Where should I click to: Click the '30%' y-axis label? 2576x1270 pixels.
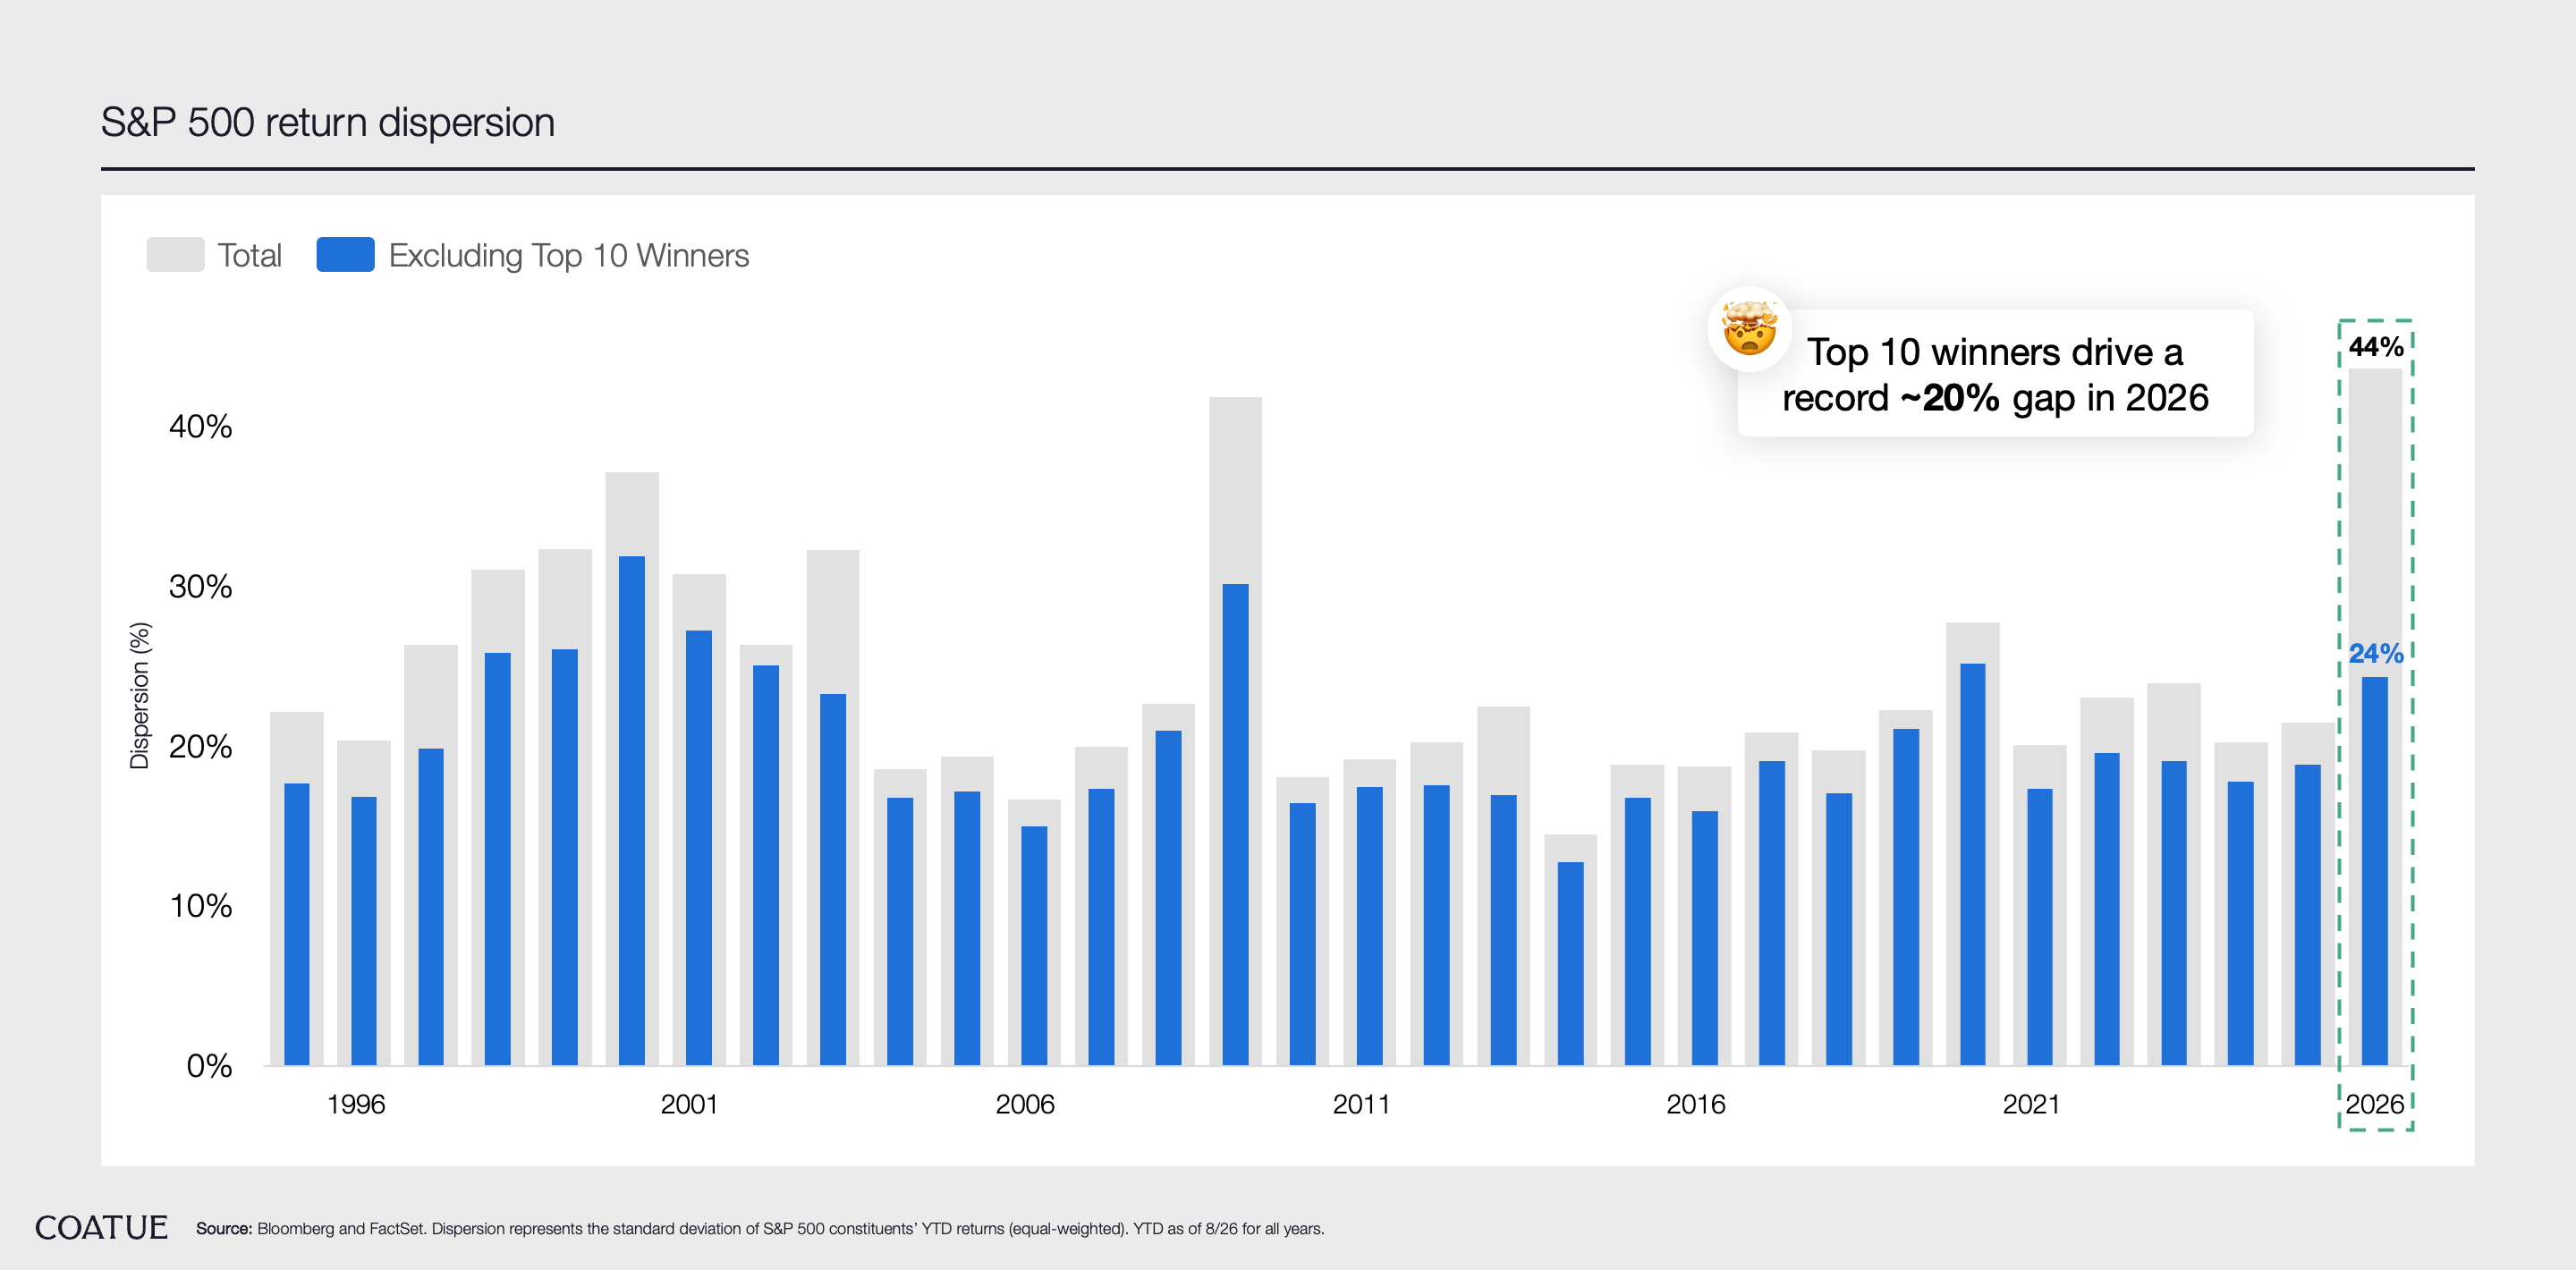tap(200, 587)
